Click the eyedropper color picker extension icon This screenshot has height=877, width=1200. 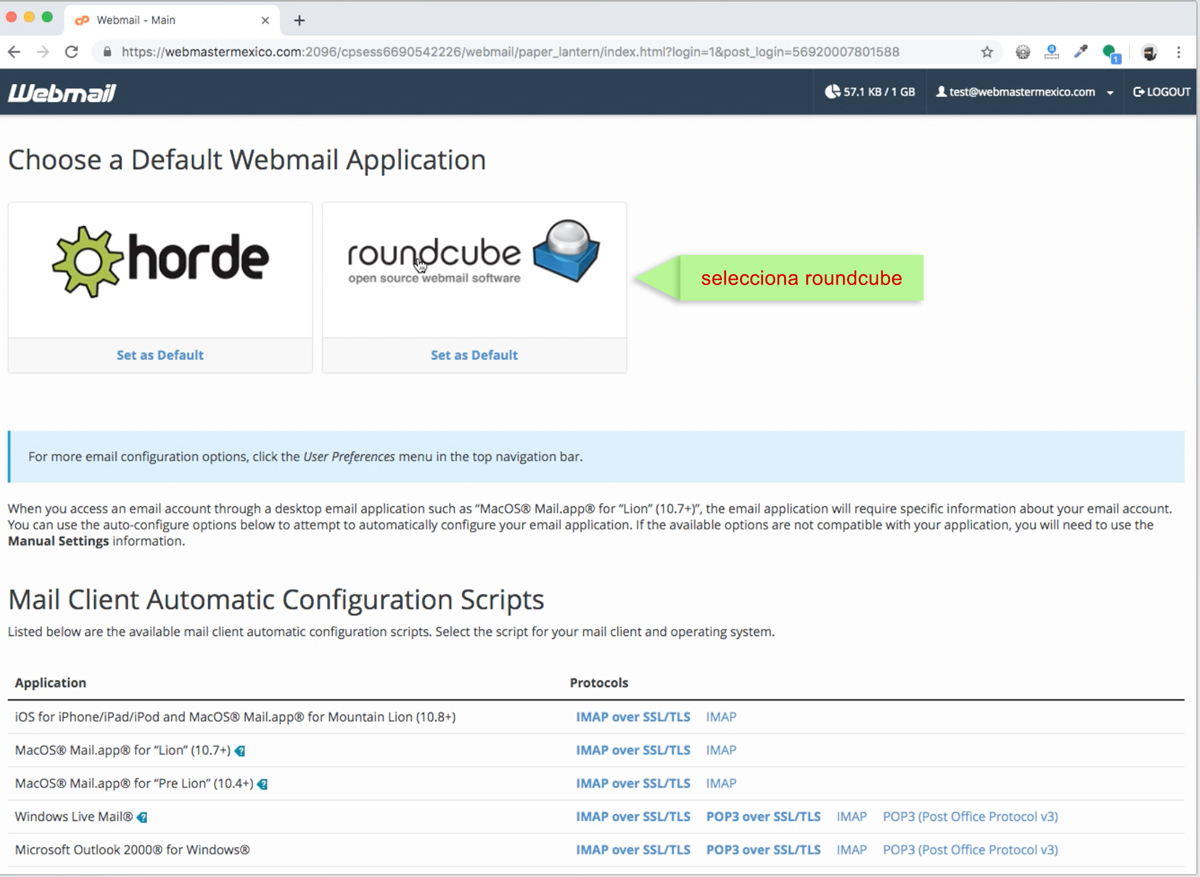click(x=1080, y=52)
